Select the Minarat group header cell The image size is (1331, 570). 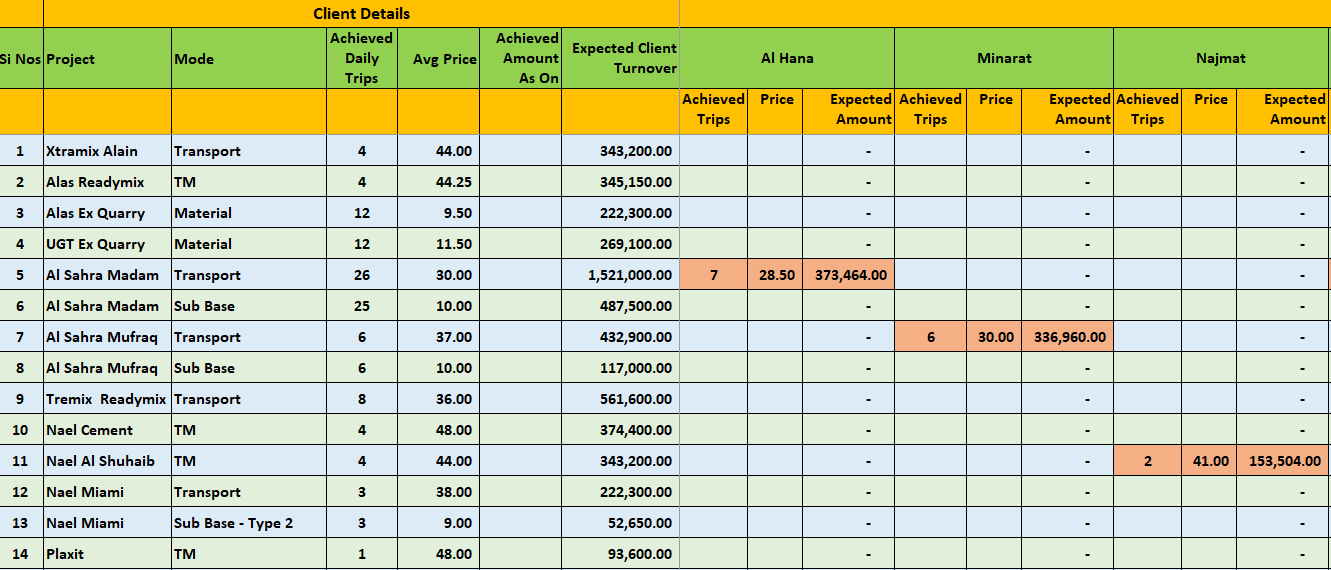tap(1004, 58)
